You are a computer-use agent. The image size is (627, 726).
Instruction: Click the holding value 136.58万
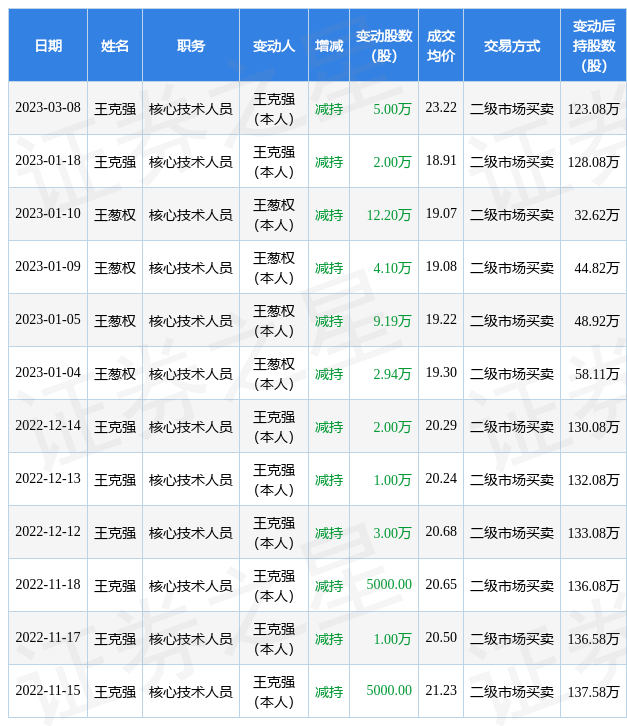[x=593, y=639]
